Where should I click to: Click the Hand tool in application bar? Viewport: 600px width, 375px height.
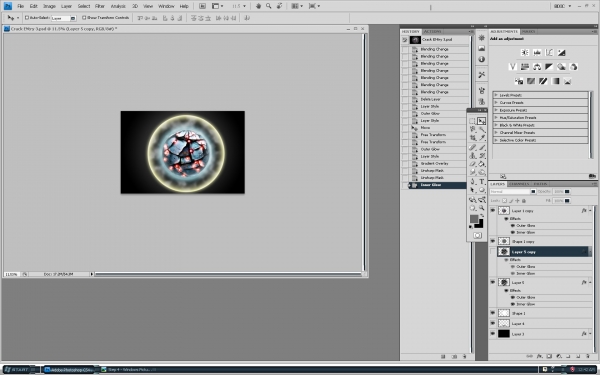coord(258,6)
